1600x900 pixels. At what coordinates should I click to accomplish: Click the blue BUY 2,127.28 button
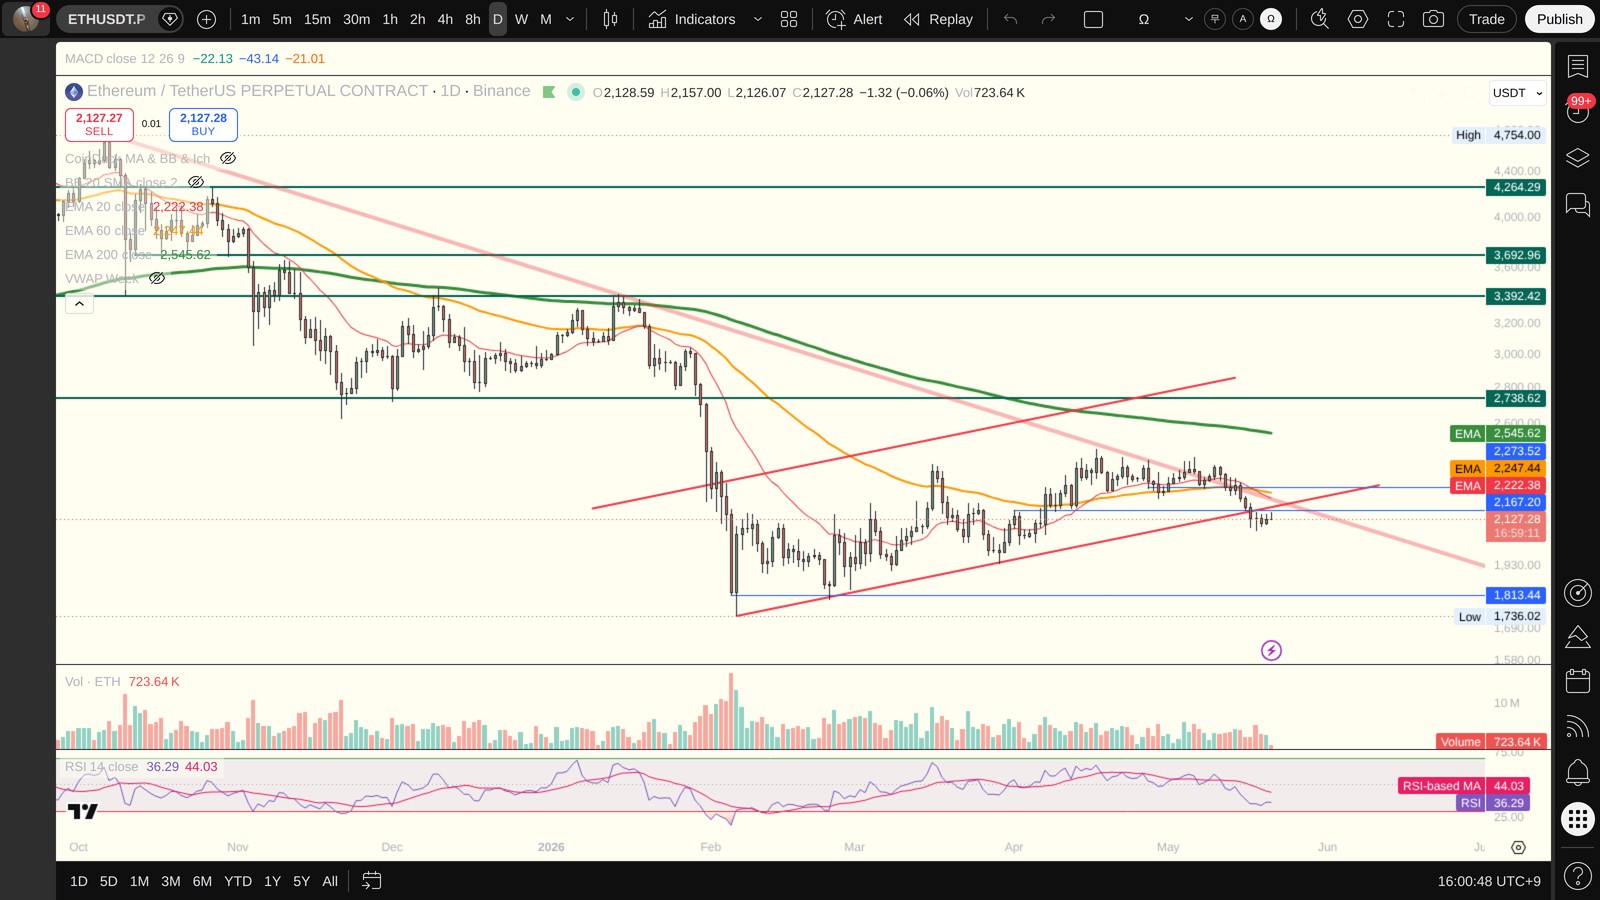(x=203, y=124)
